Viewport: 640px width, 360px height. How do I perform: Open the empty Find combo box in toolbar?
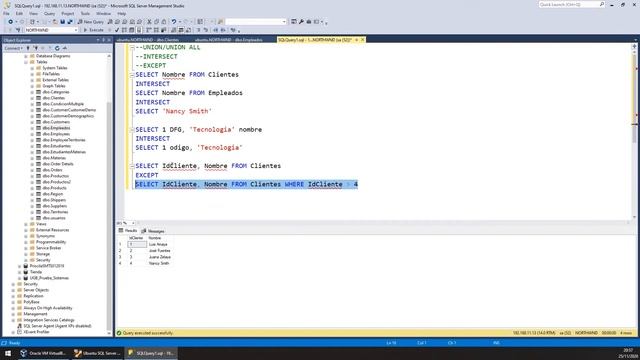(x=256, y=22)
